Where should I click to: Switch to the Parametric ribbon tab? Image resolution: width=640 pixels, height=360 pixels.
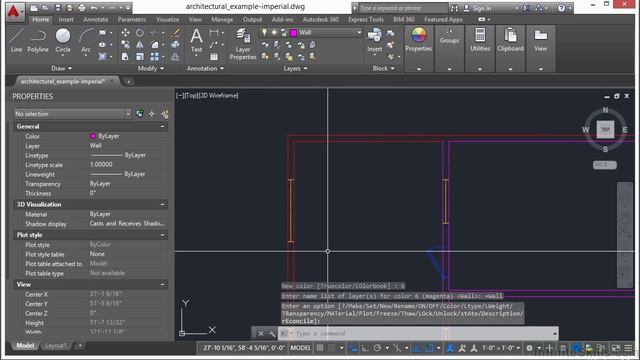tap(132, 19)
